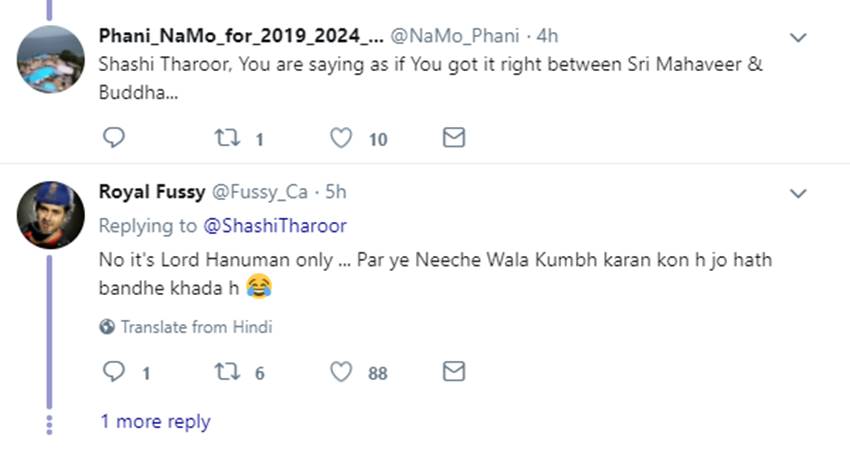Retweet Phani_NaMo's tweet about Shashi Tharoor

click(228, 138)
